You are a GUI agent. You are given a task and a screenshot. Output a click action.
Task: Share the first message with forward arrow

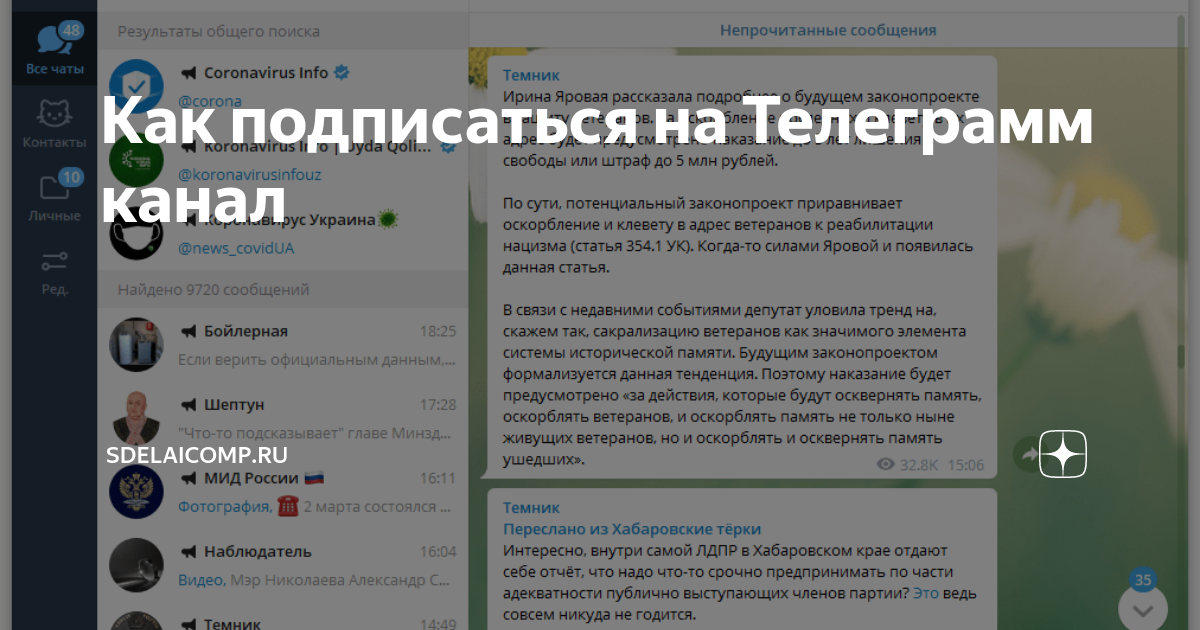pyautogui.click(x=1030, y=456)
